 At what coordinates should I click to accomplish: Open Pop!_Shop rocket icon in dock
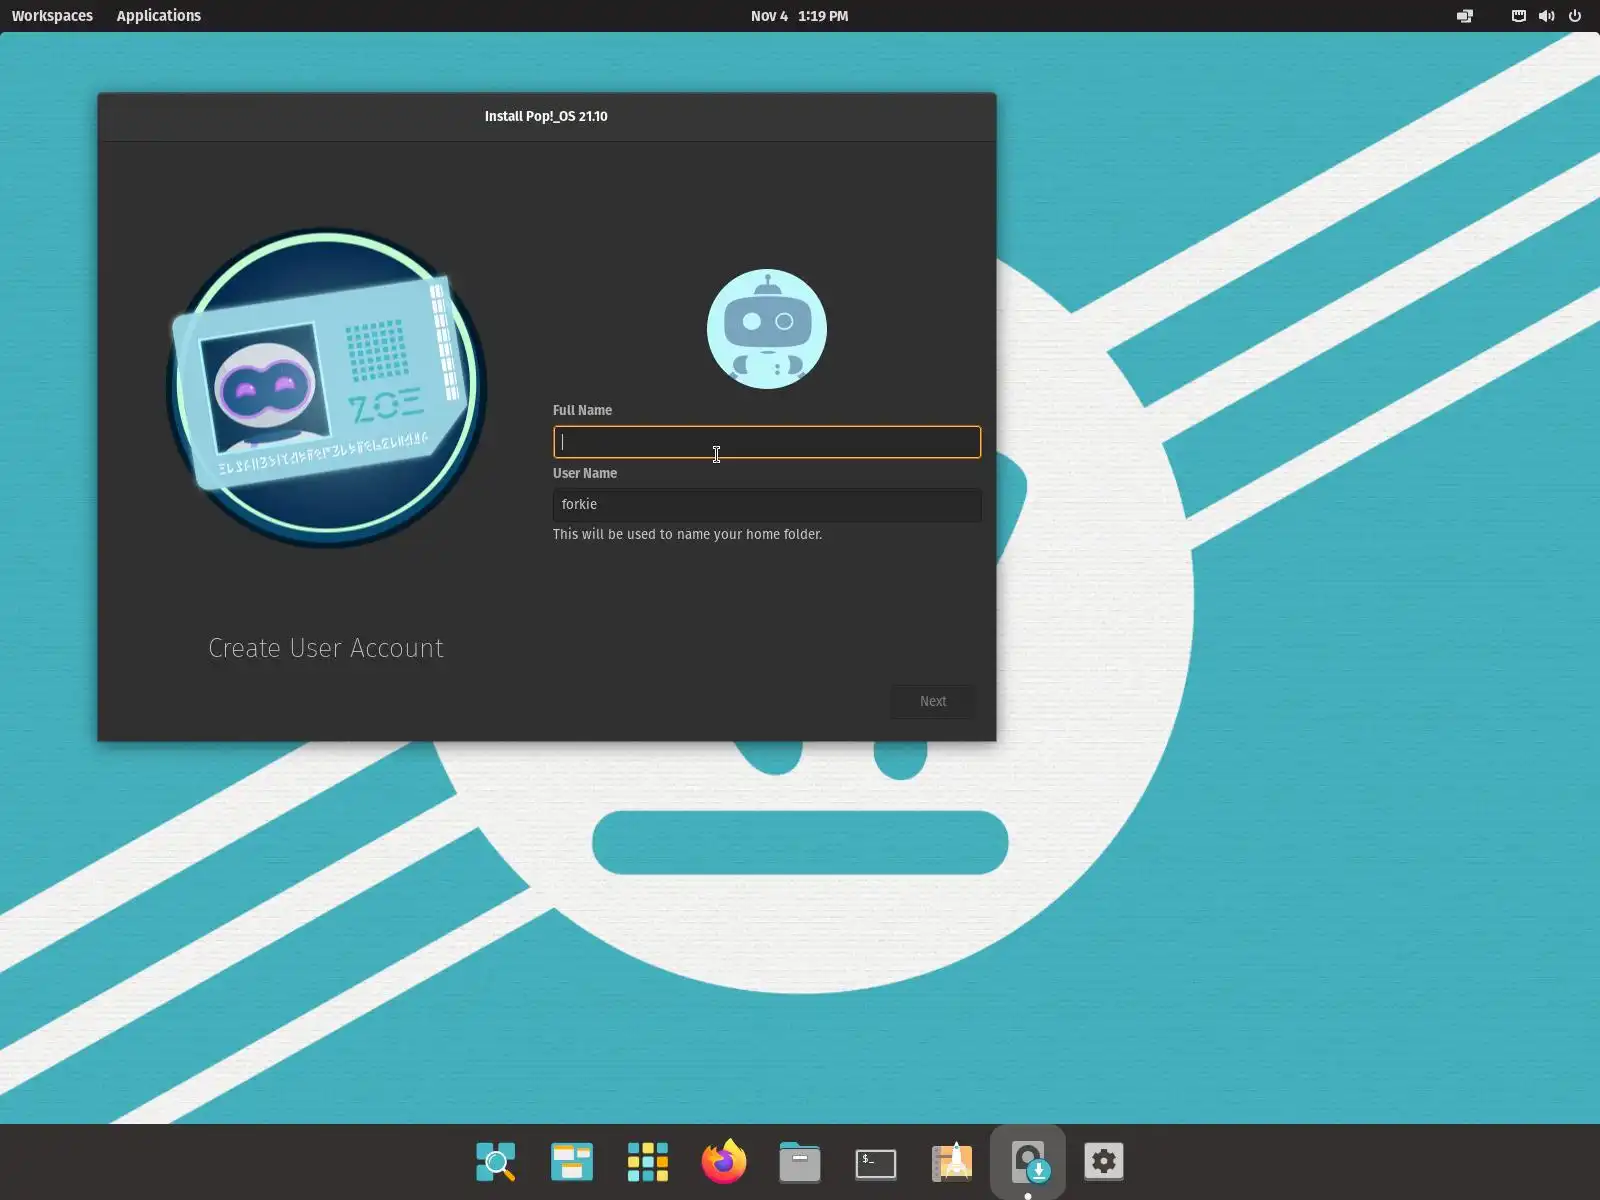point(952,1162)
